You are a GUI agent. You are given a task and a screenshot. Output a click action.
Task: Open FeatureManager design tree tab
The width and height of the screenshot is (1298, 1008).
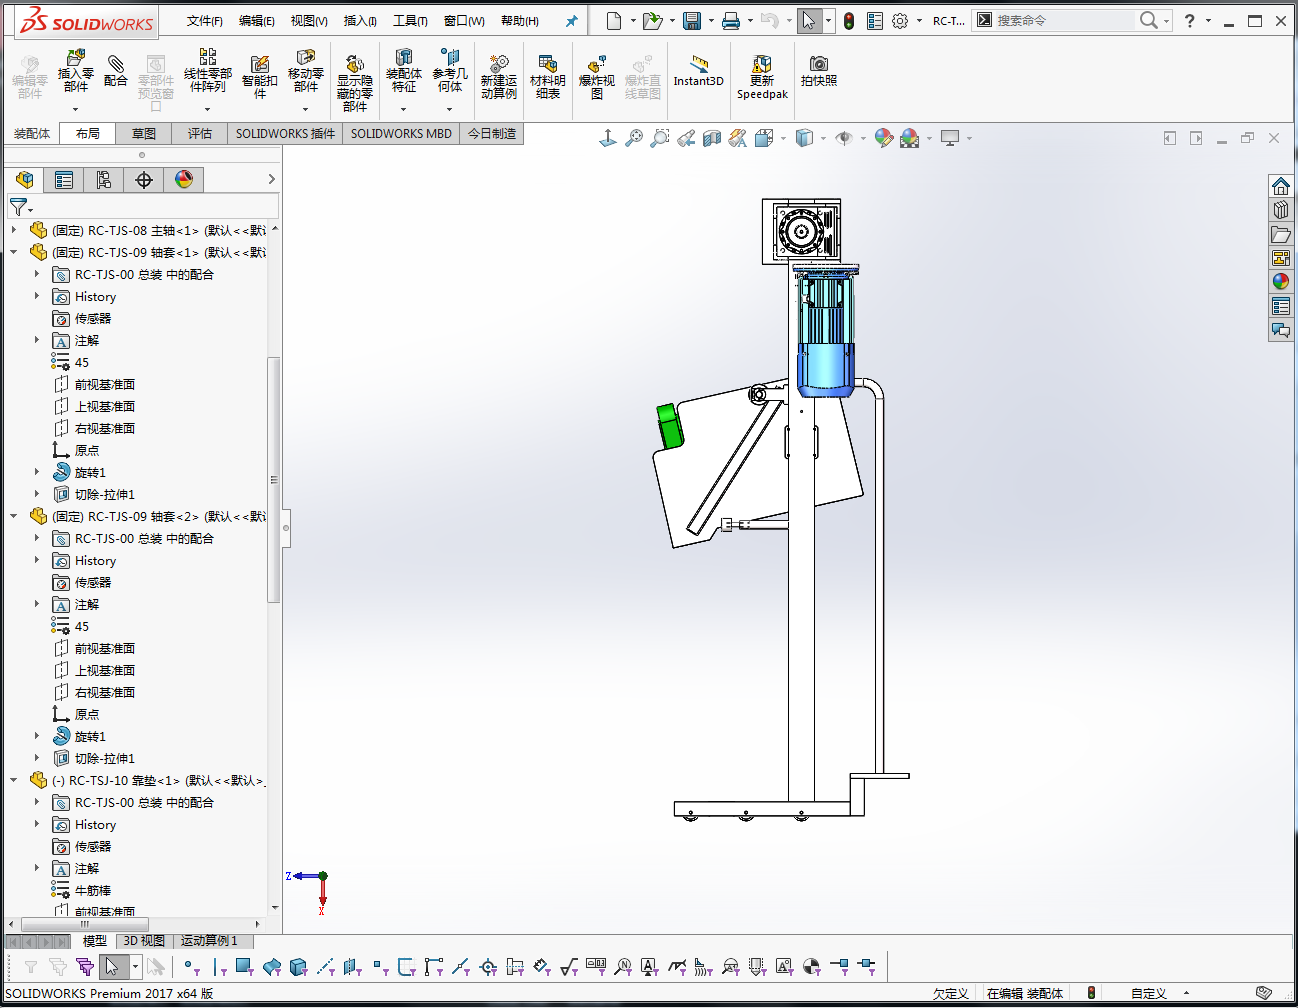click(x=25, y=180)
